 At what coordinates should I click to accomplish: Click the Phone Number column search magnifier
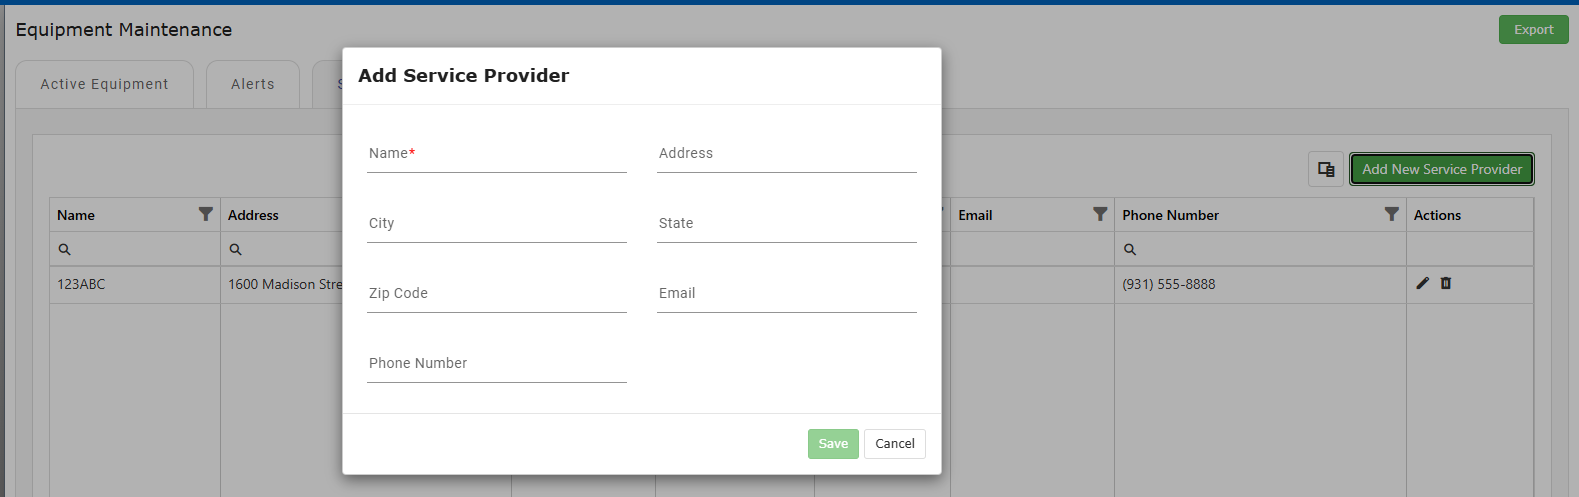tap(1129, 249)
